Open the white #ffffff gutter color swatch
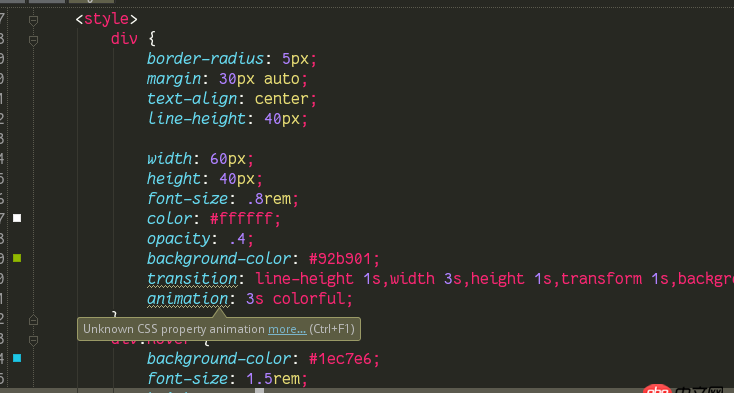The height and width of the screenshot is (393, 734). click(17, 218)
